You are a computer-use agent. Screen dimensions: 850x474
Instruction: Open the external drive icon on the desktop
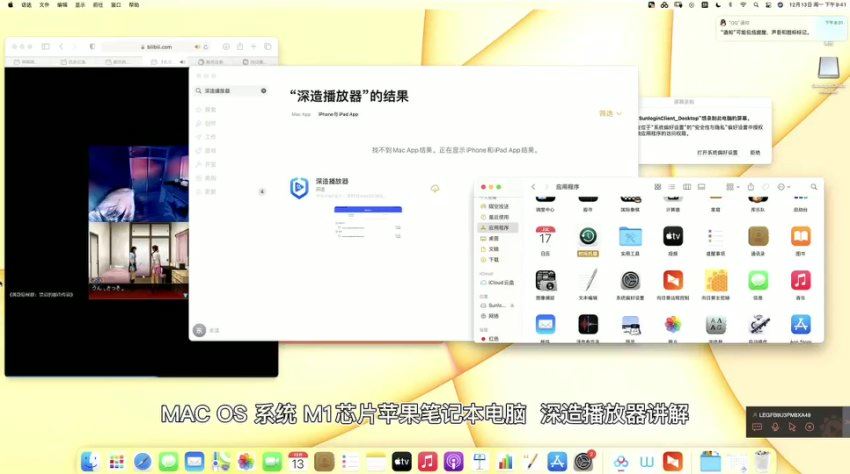(x=828, y=67)
